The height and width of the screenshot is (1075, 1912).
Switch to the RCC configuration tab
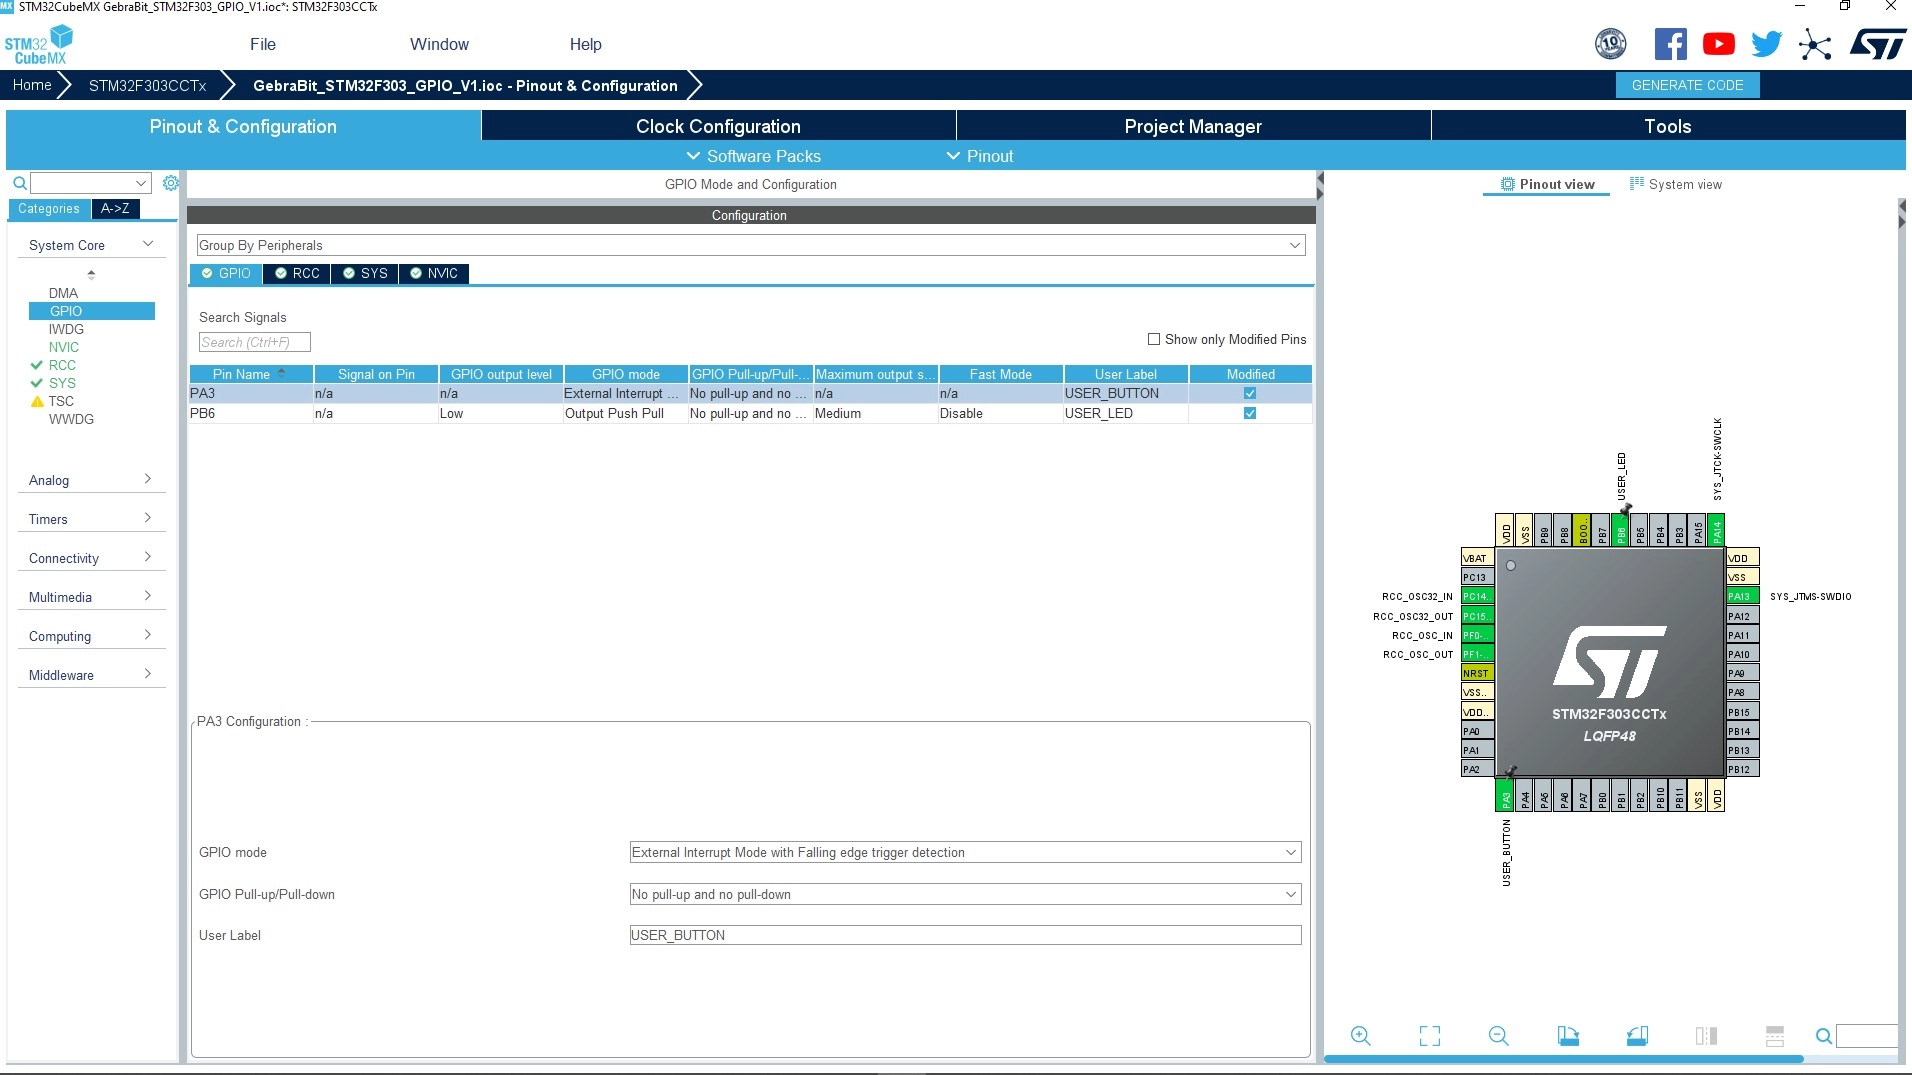[x=297, y=273]
